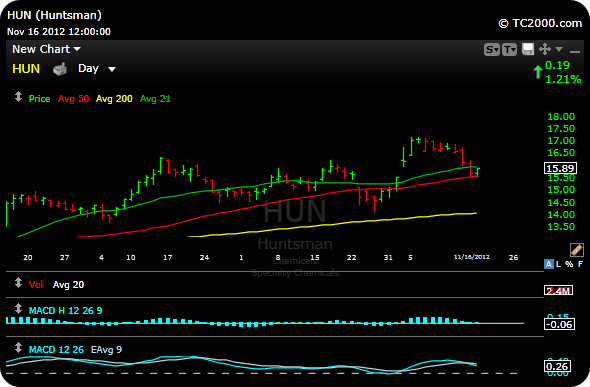Click the -0.06 MACD histogram value box

(559, 324)
